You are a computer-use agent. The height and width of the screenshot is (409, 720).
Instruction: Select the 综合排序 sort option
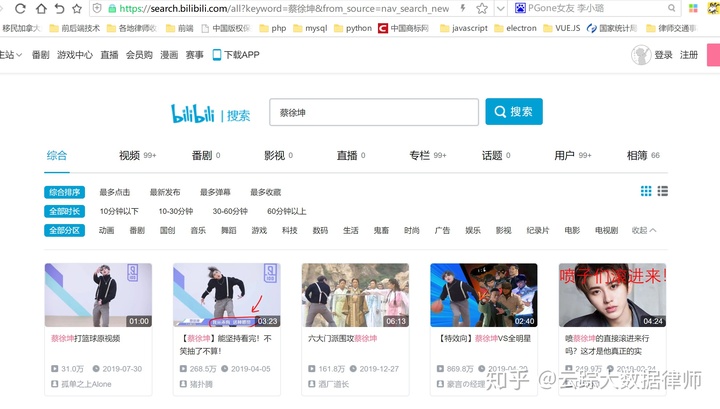point(64,192)
